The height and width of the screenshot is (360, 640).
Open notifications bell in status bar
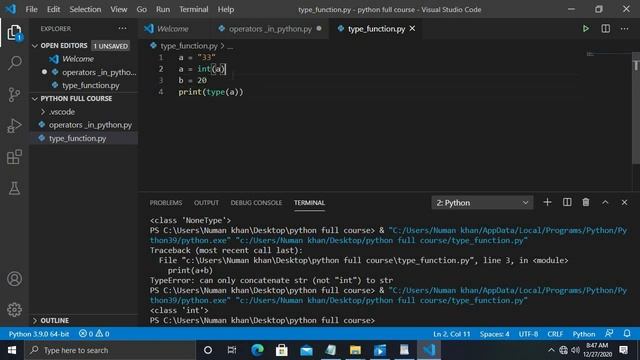click(x=627, y=333)
